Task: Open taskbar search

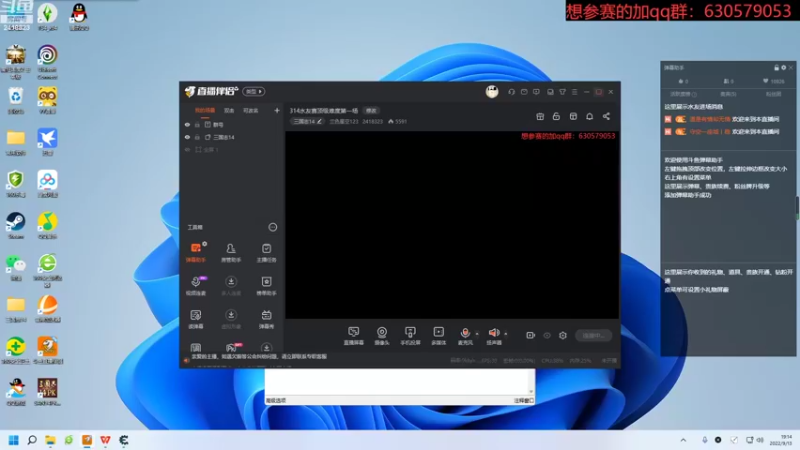Action: click(32, 440)
